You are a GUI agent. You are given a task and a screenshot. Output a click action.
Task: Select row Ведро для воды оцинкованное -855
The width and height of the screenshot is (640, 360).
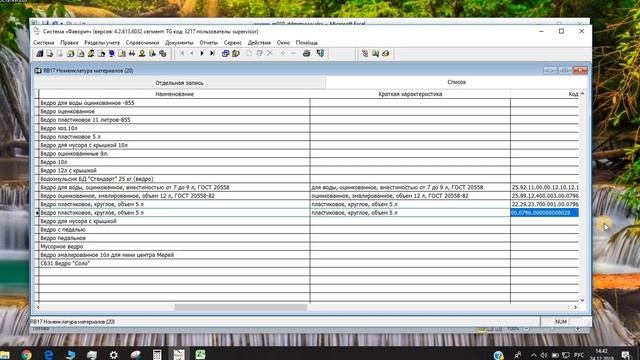(174, 103)
